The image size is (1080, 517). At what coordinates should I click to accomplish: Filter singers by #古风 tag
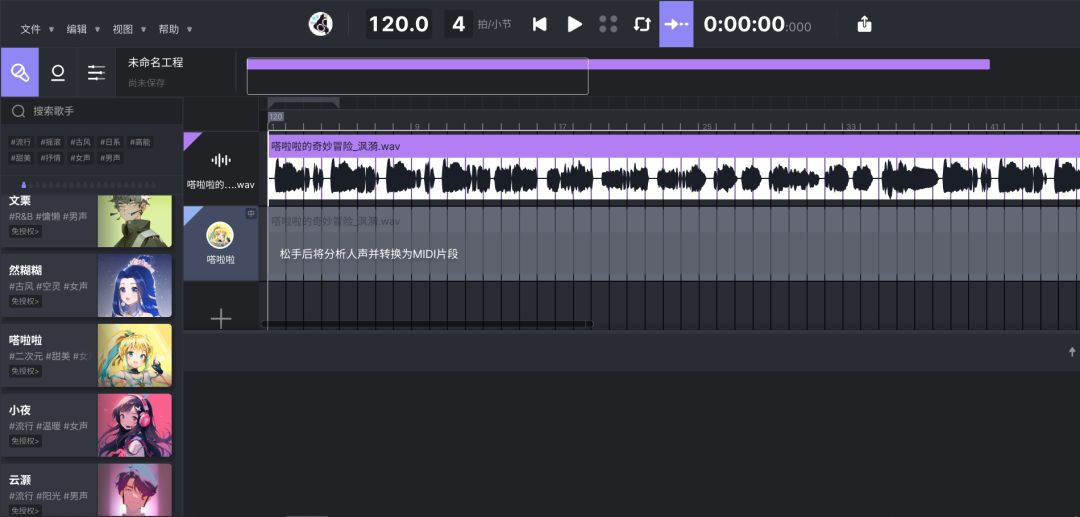coord(80,142)
